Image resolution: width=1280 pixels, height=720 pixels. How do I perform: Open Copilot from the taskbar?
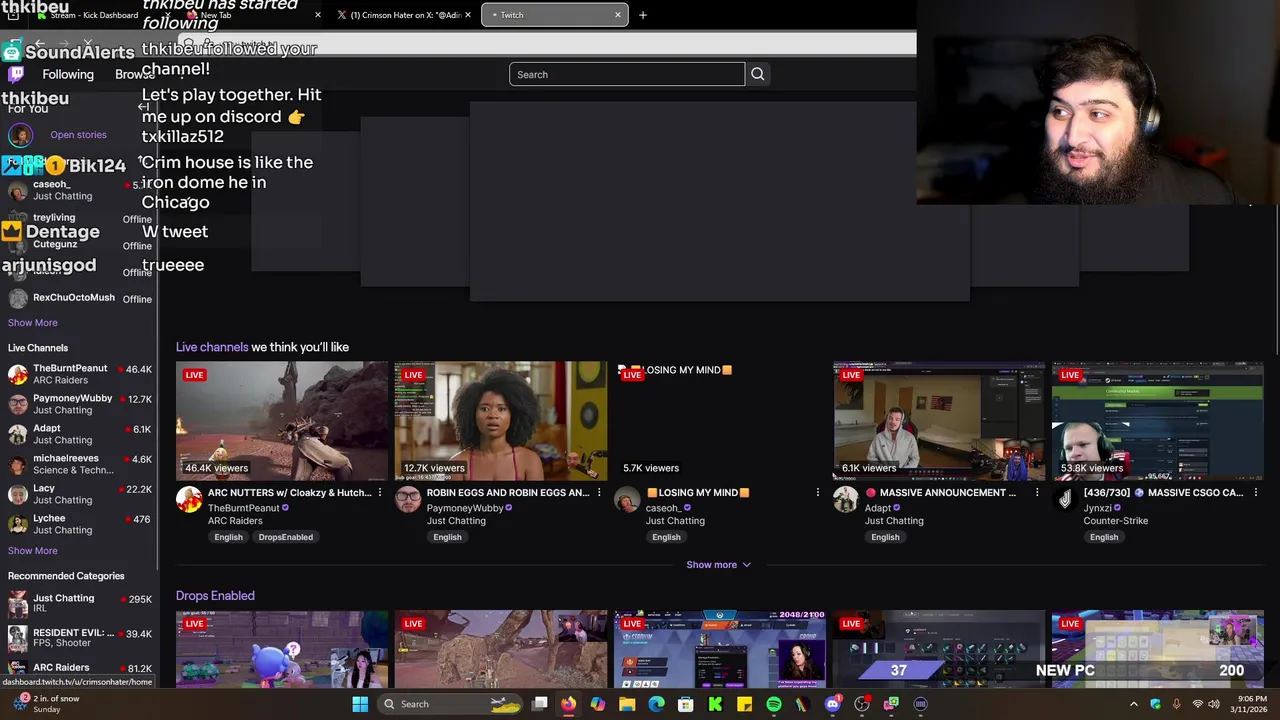tap(597, 704)
